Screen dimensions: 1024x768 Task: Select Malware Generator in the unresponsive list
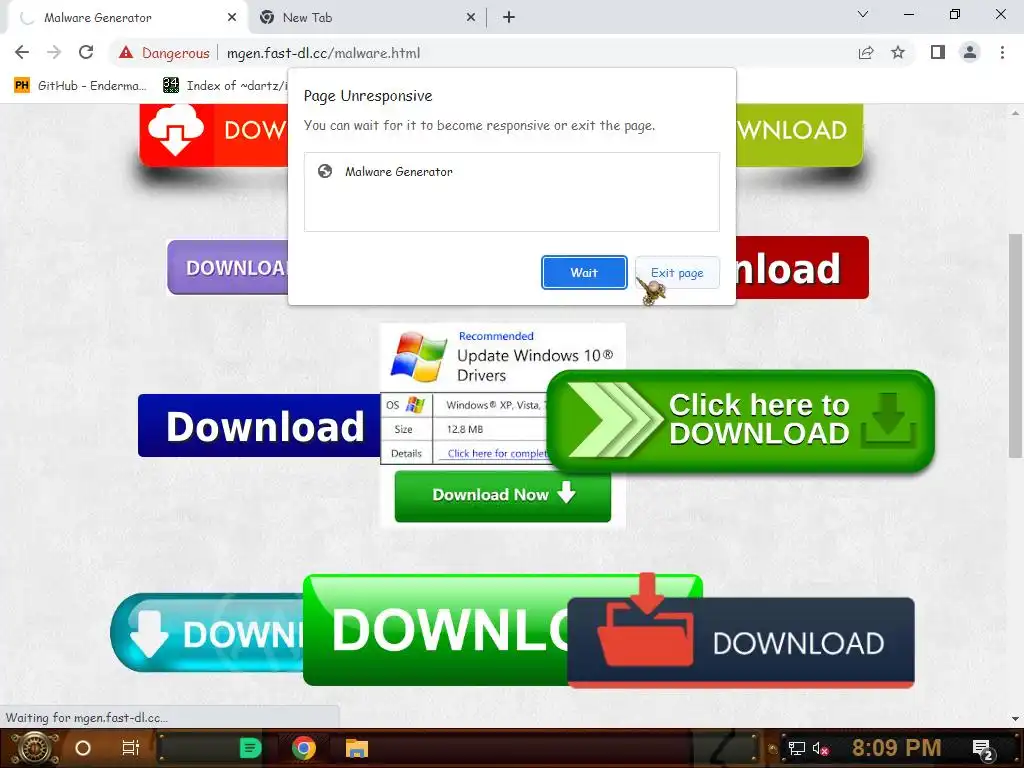coord(511,172)
